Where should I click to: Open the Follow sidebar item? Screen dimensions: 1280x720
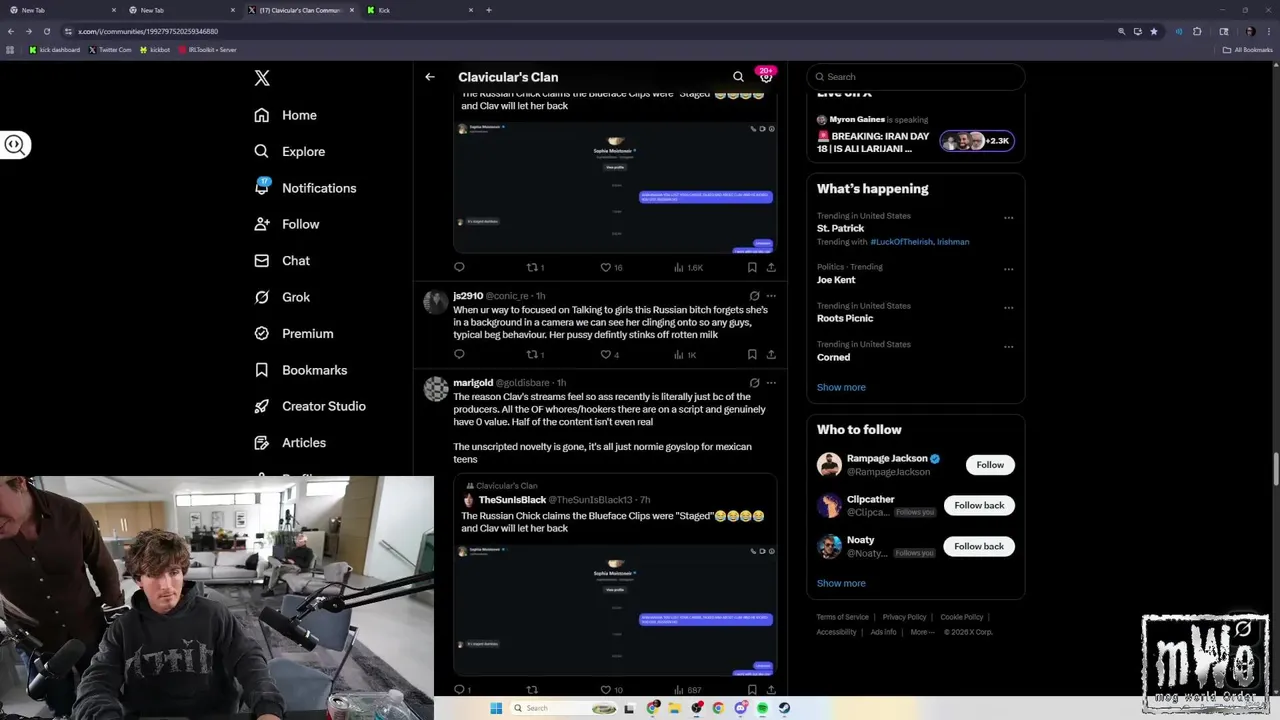[x=287, y=224]
